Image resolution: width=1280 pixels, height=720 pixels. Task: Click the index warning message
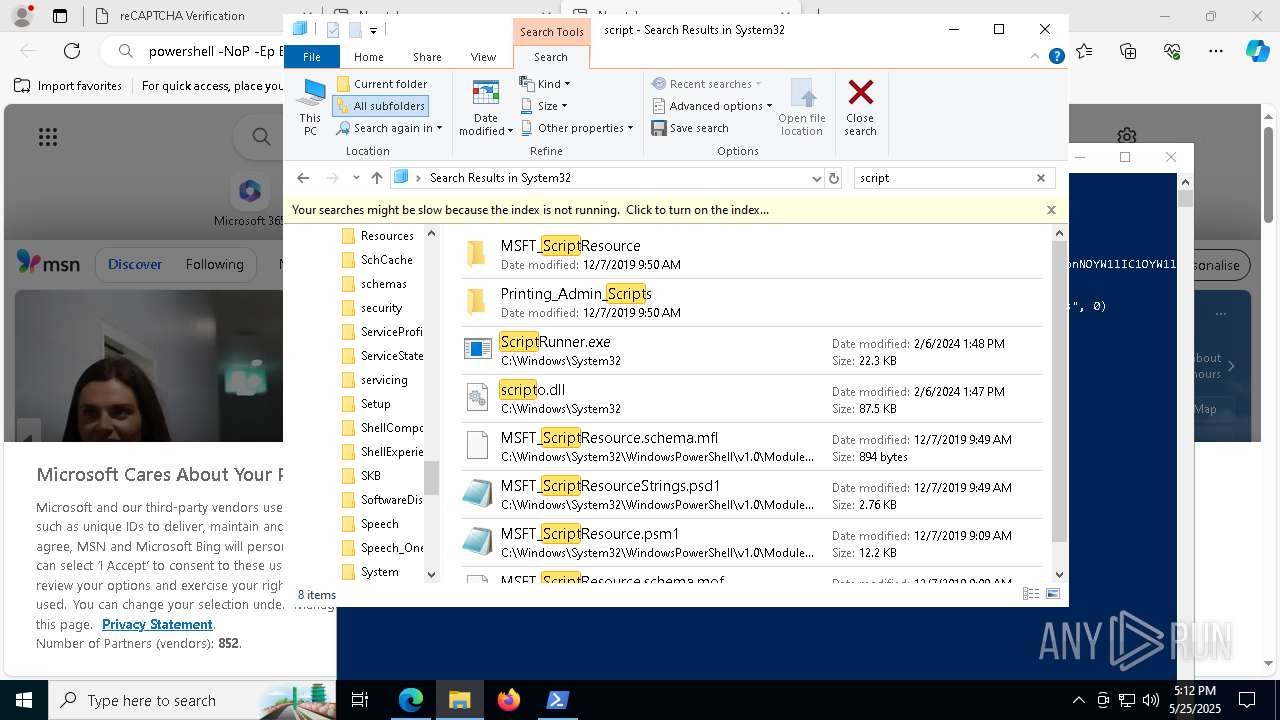pyautogui.click(x=530, y=210)
